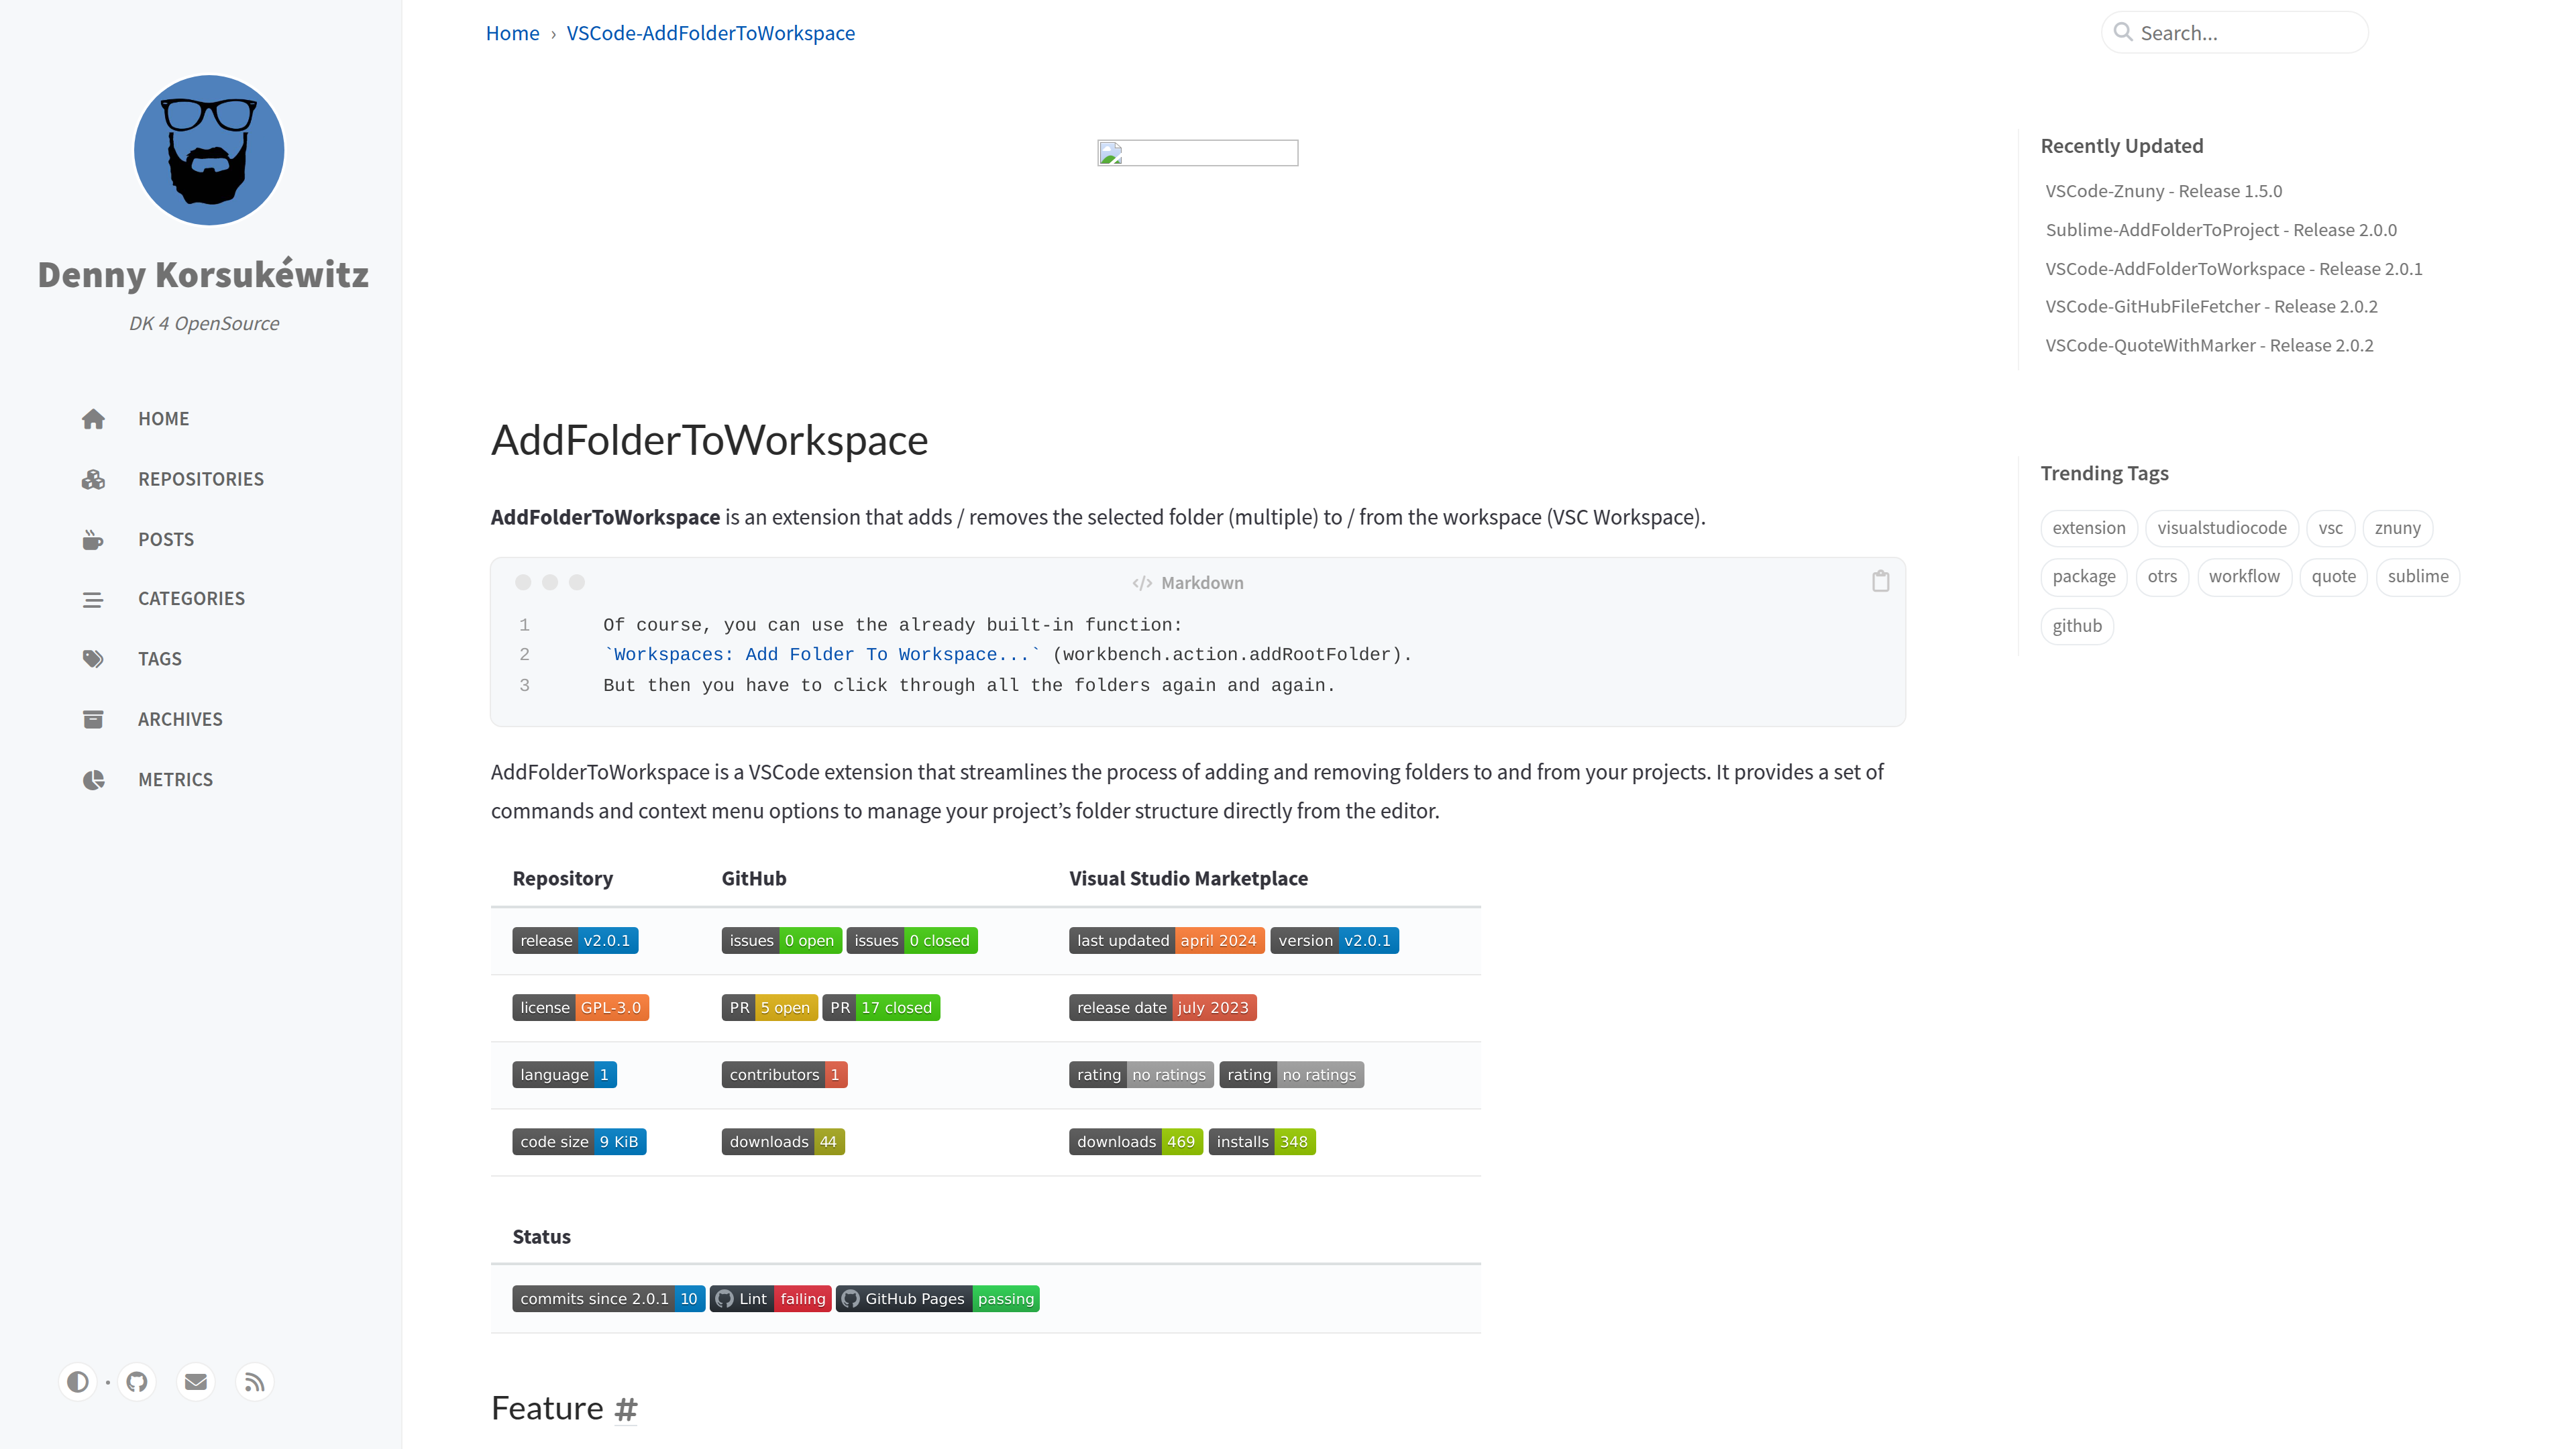Click the language 1 badge
The image size is (2576, 1449).
point(564,1075)
